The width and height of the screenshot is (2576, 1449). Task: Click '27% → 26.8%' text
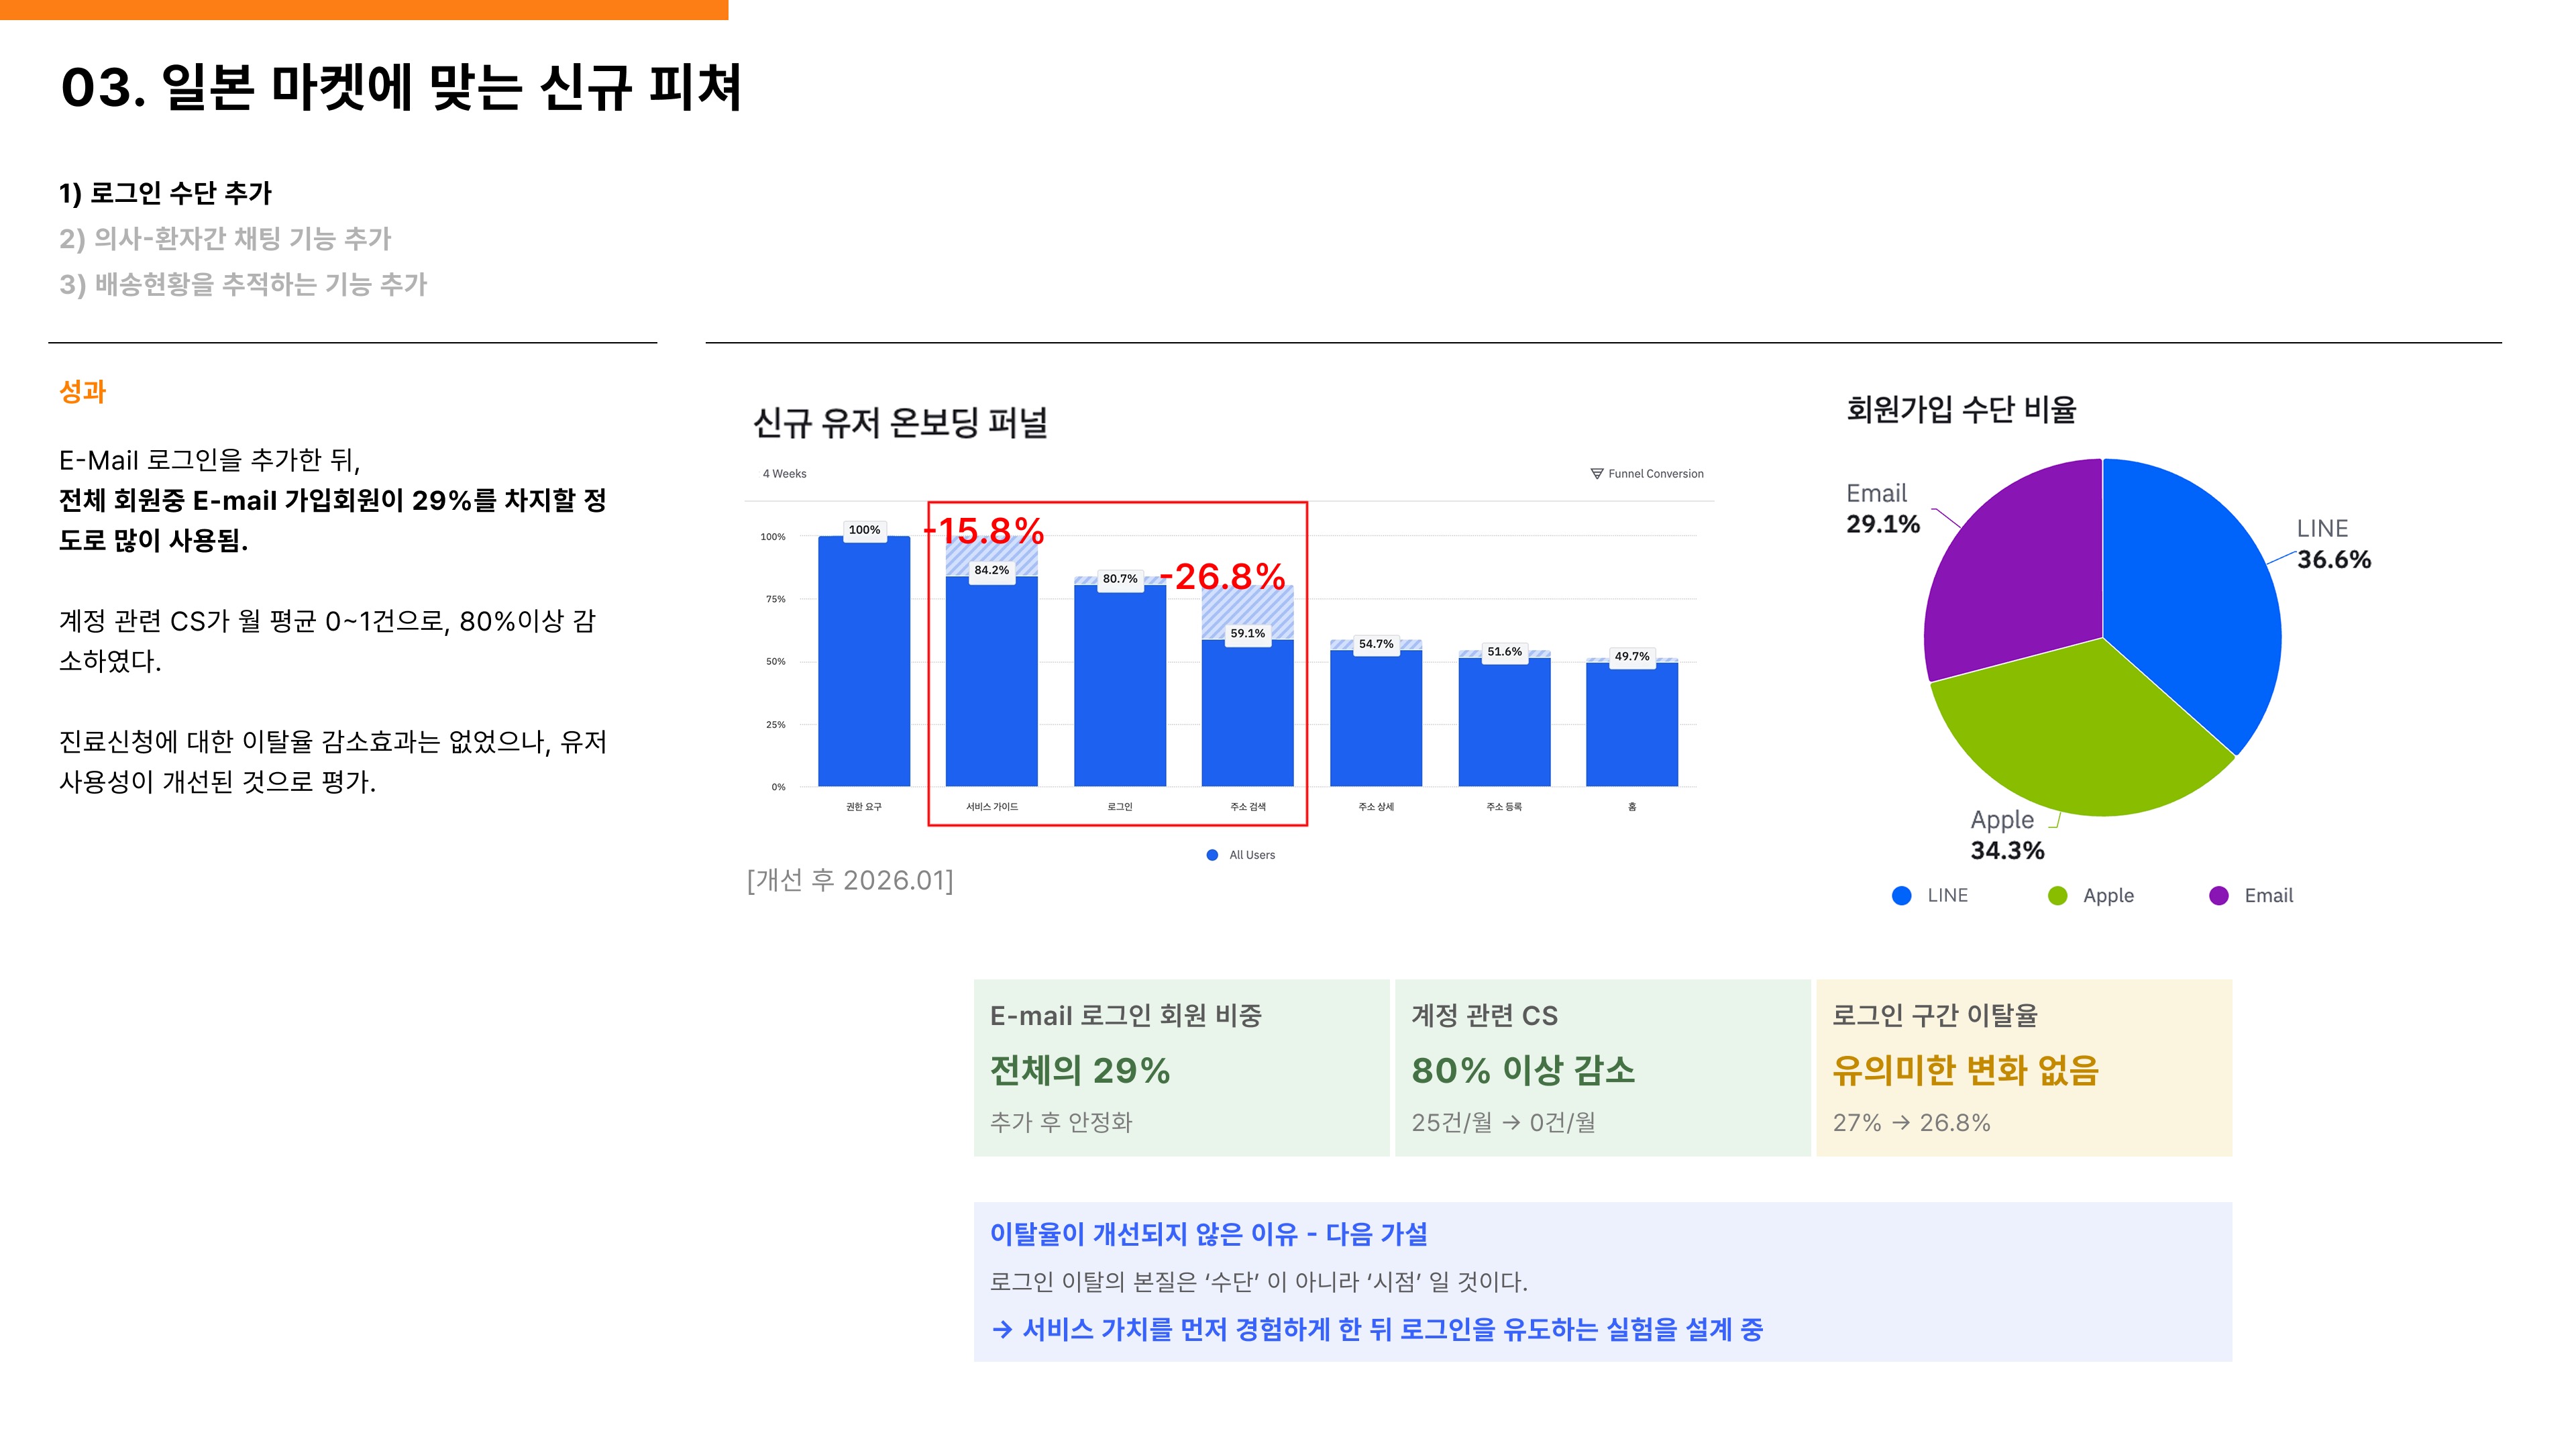(1911, 1123)
